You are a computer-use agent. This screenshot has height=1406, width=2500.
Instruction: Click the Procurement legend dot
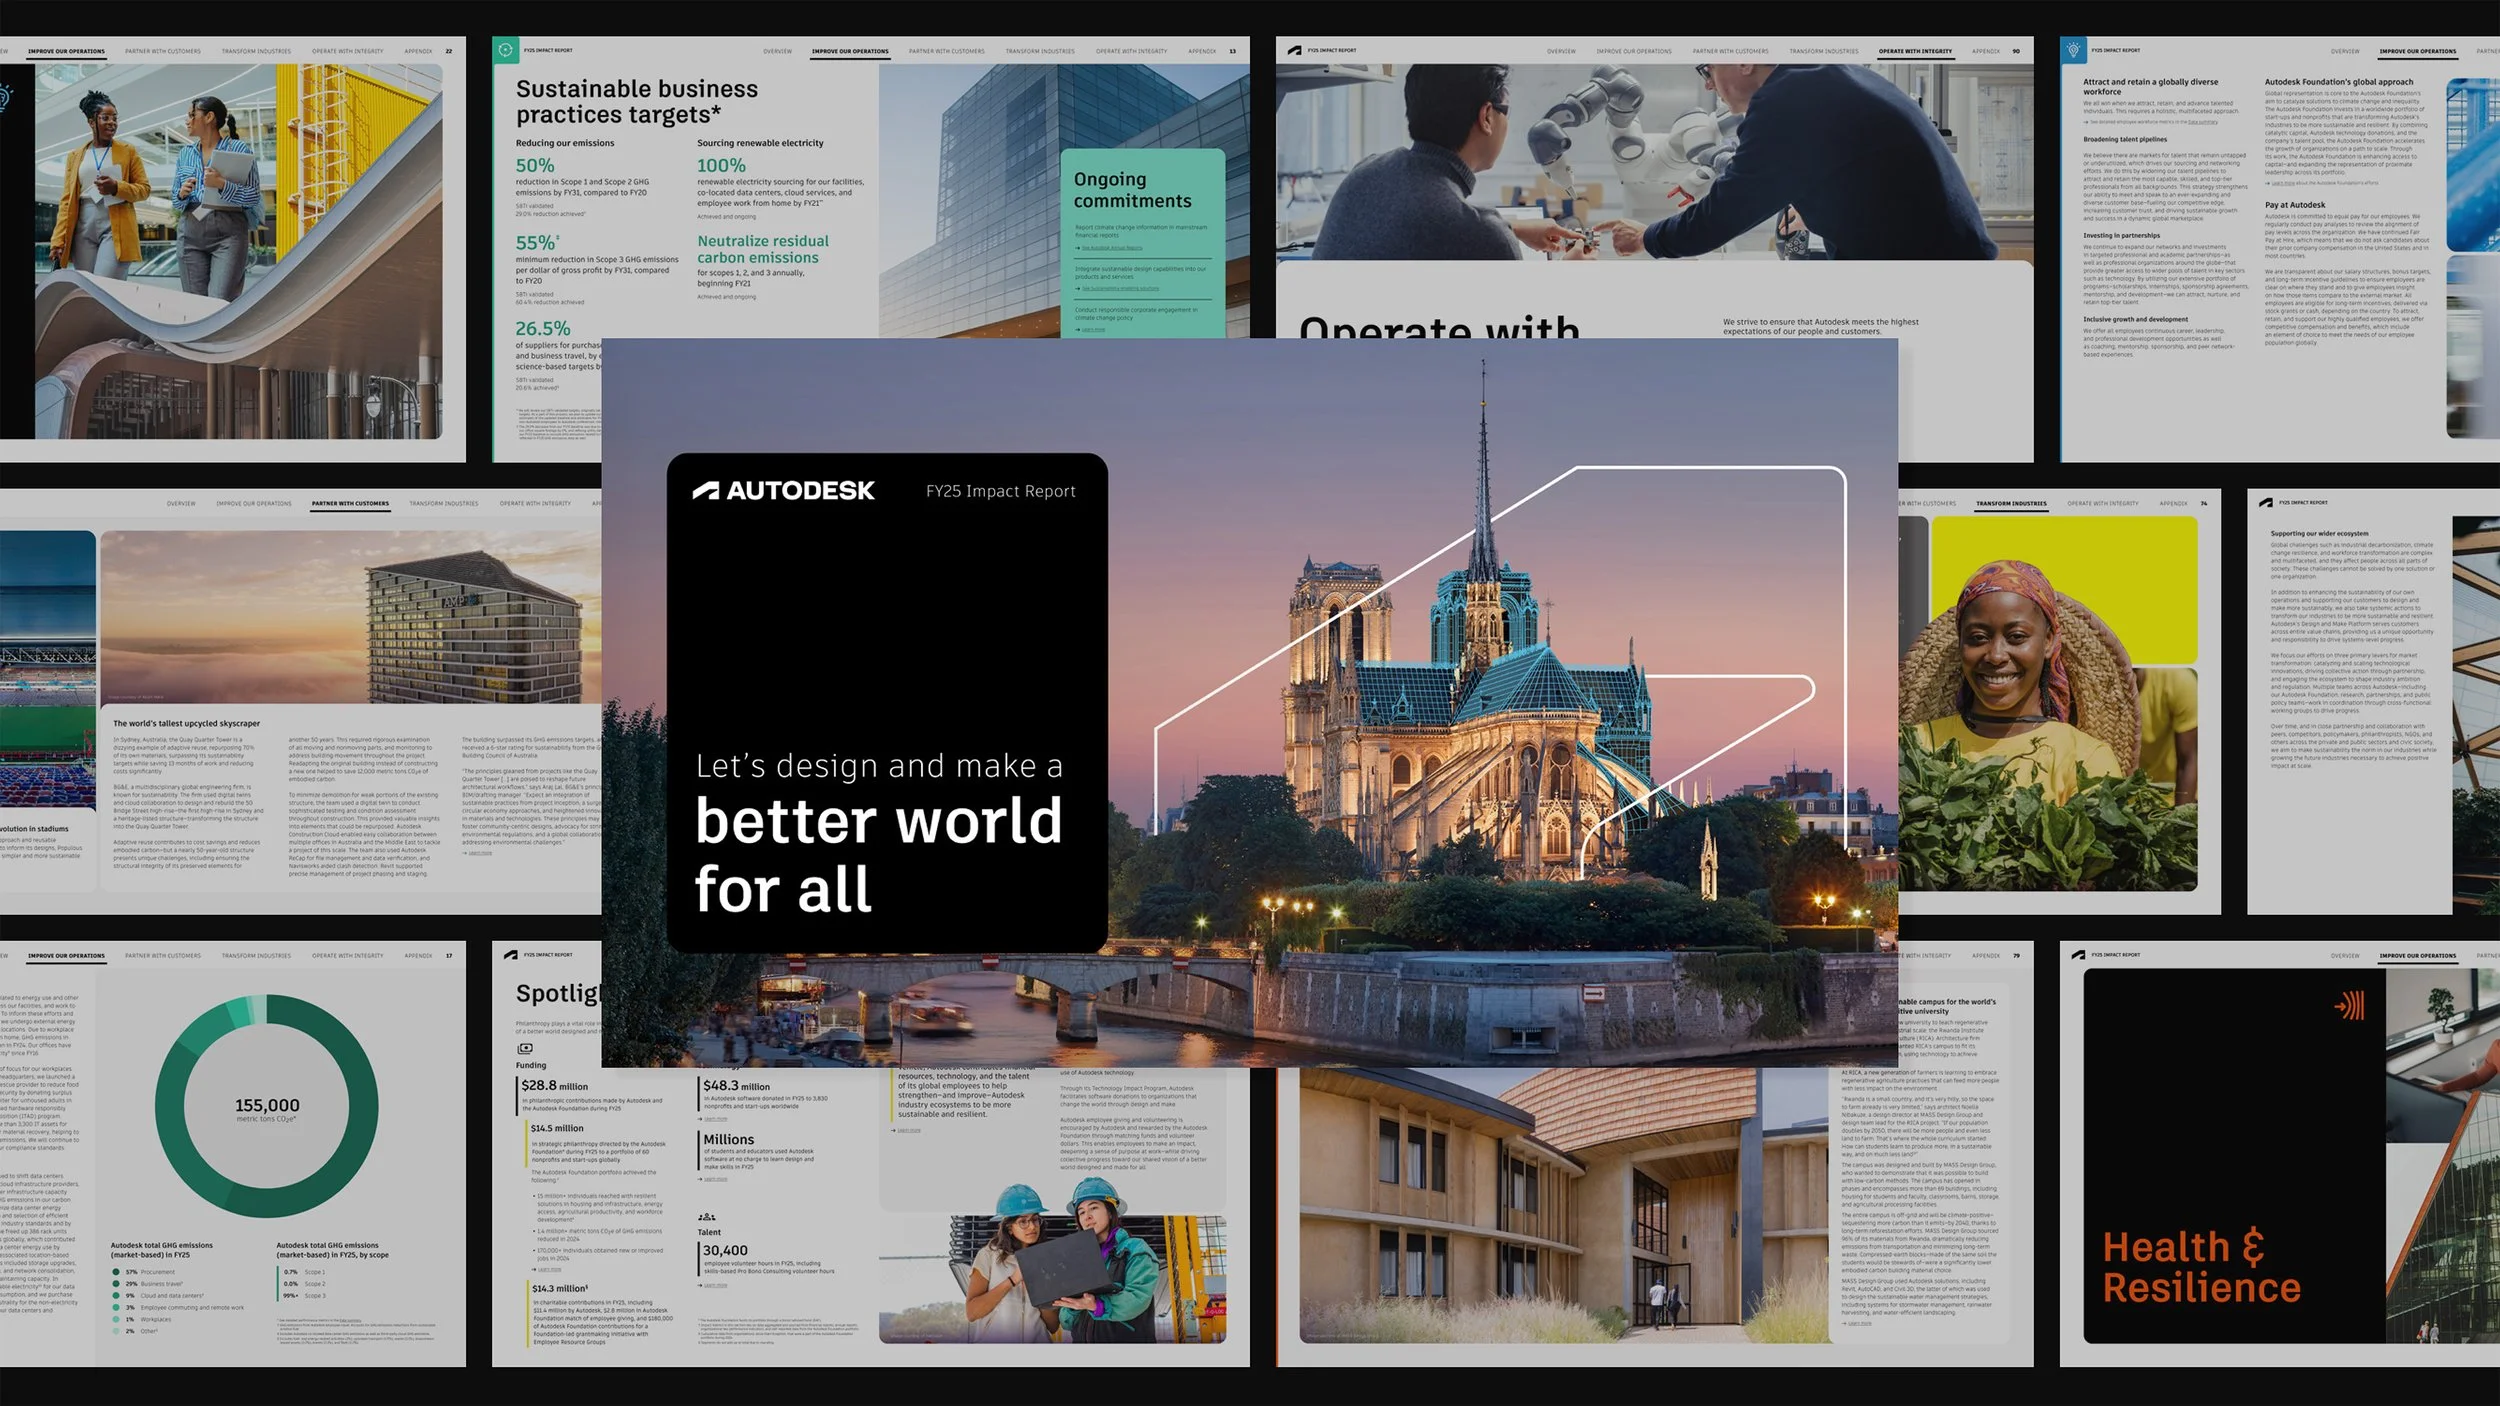116,1272
